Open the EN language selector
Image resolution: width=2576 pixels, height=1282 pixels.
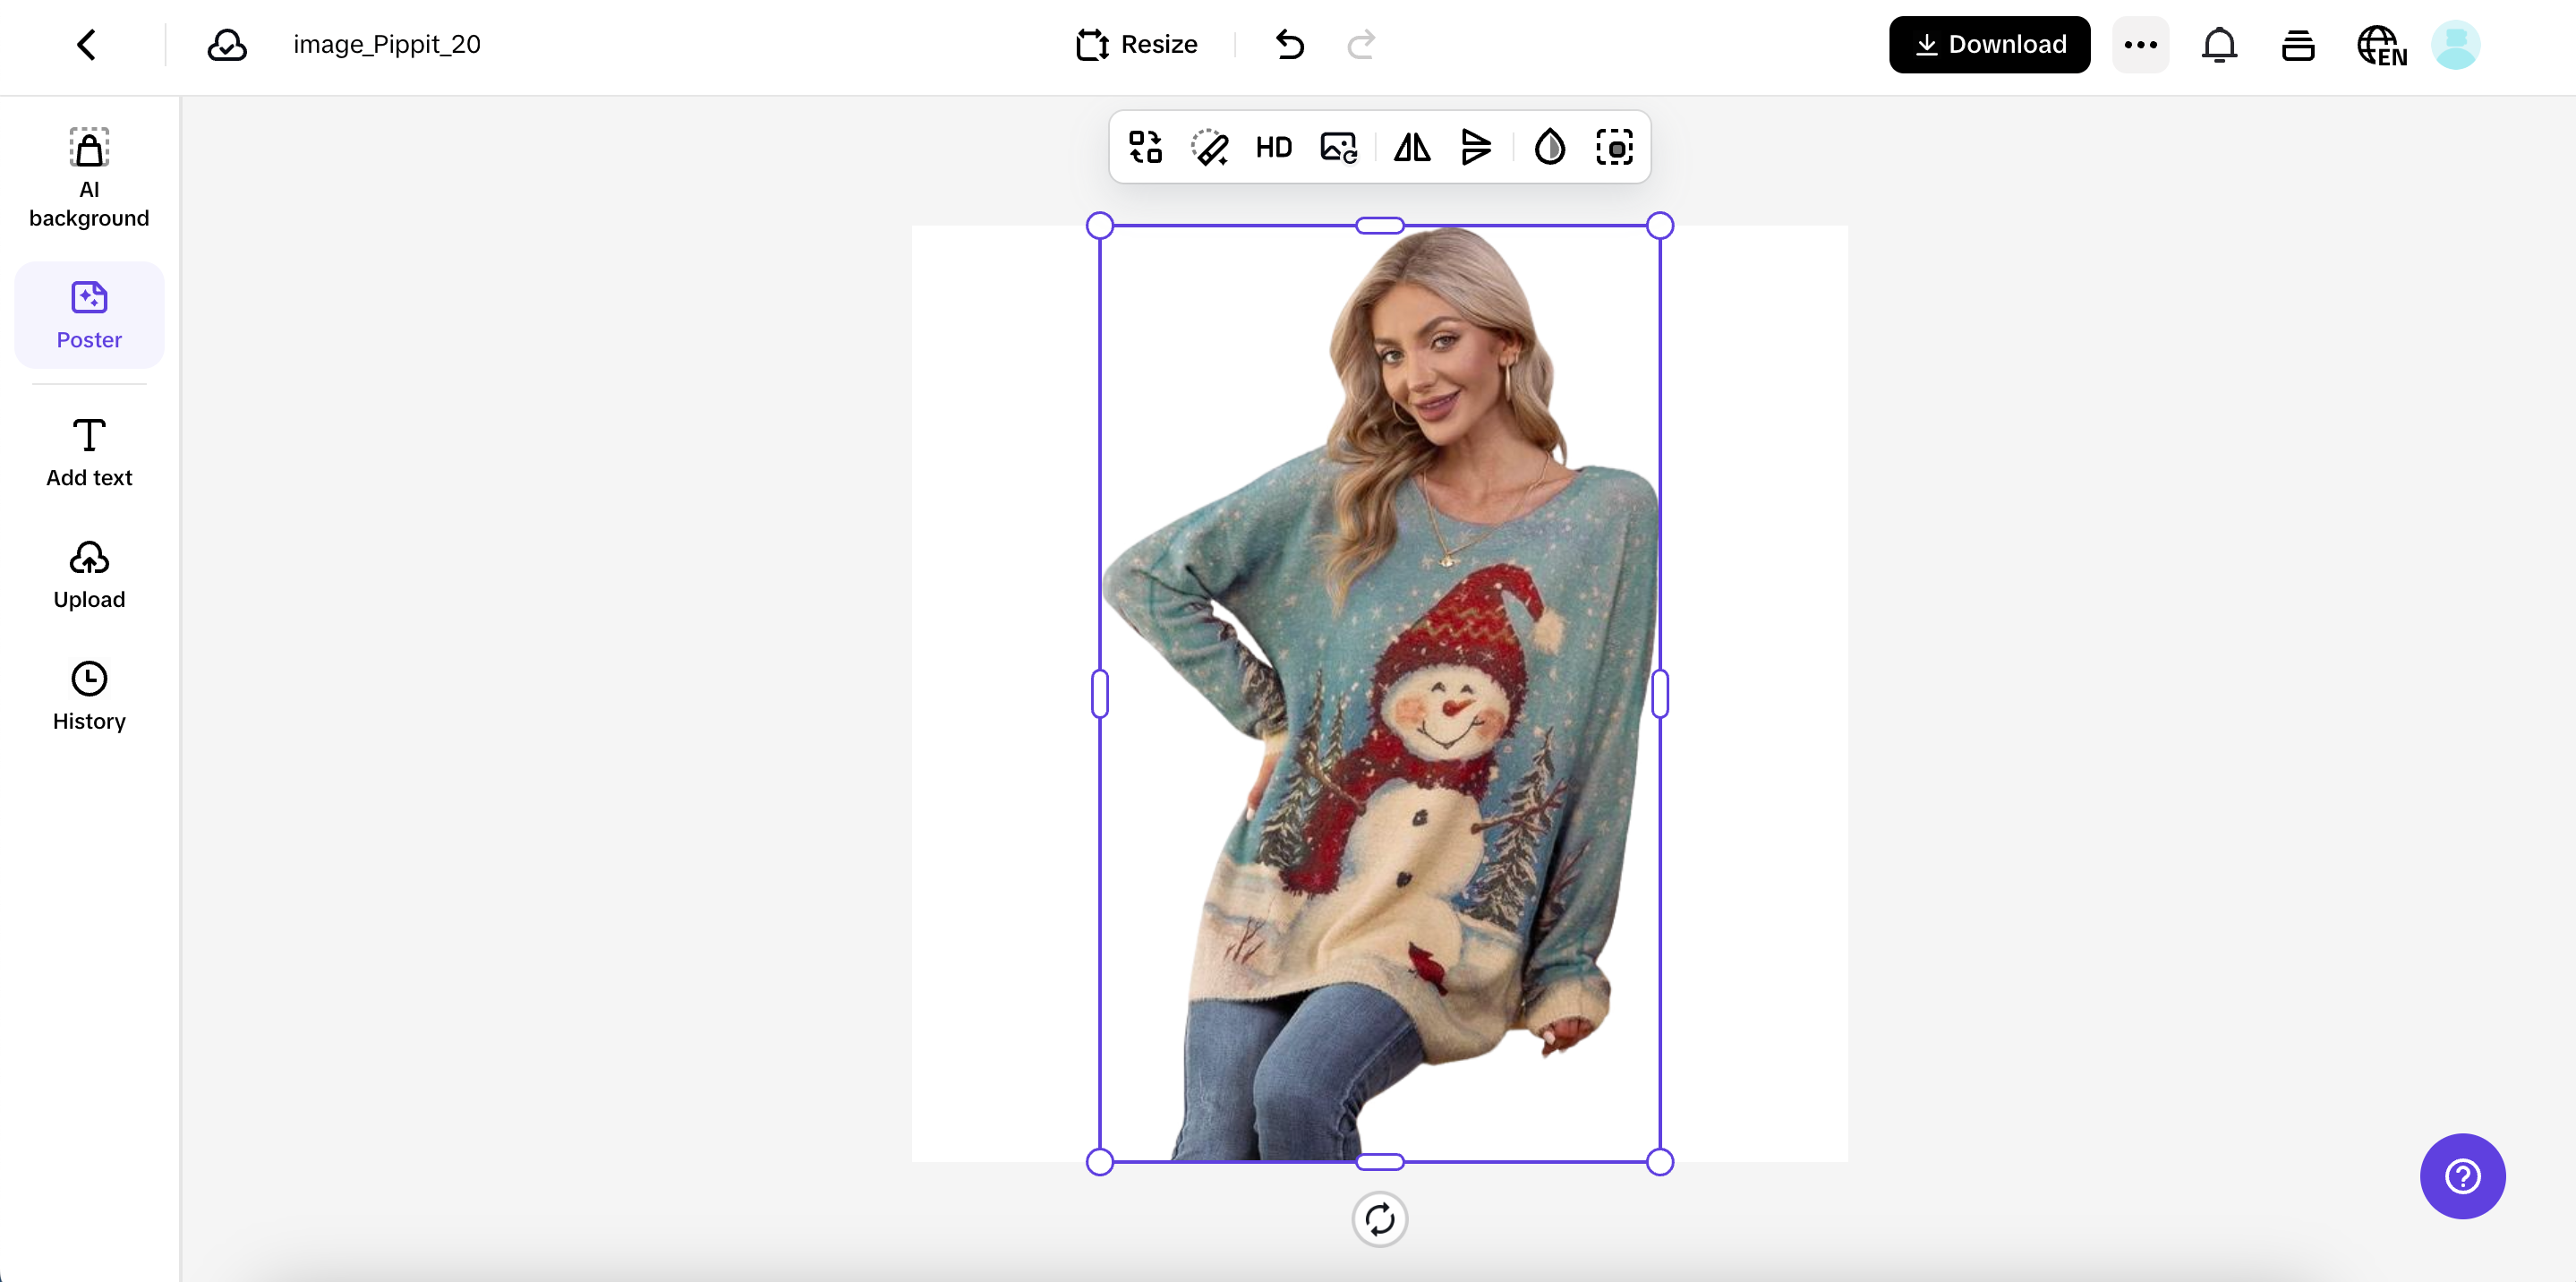click(x=2383, y=44)
